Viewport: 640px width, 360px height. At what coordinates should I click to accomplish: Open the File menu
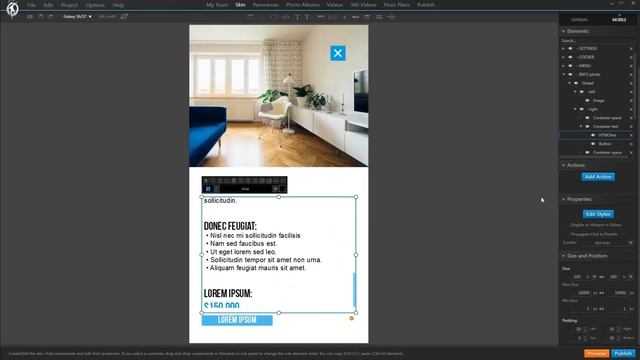click(x=31, y=5)
